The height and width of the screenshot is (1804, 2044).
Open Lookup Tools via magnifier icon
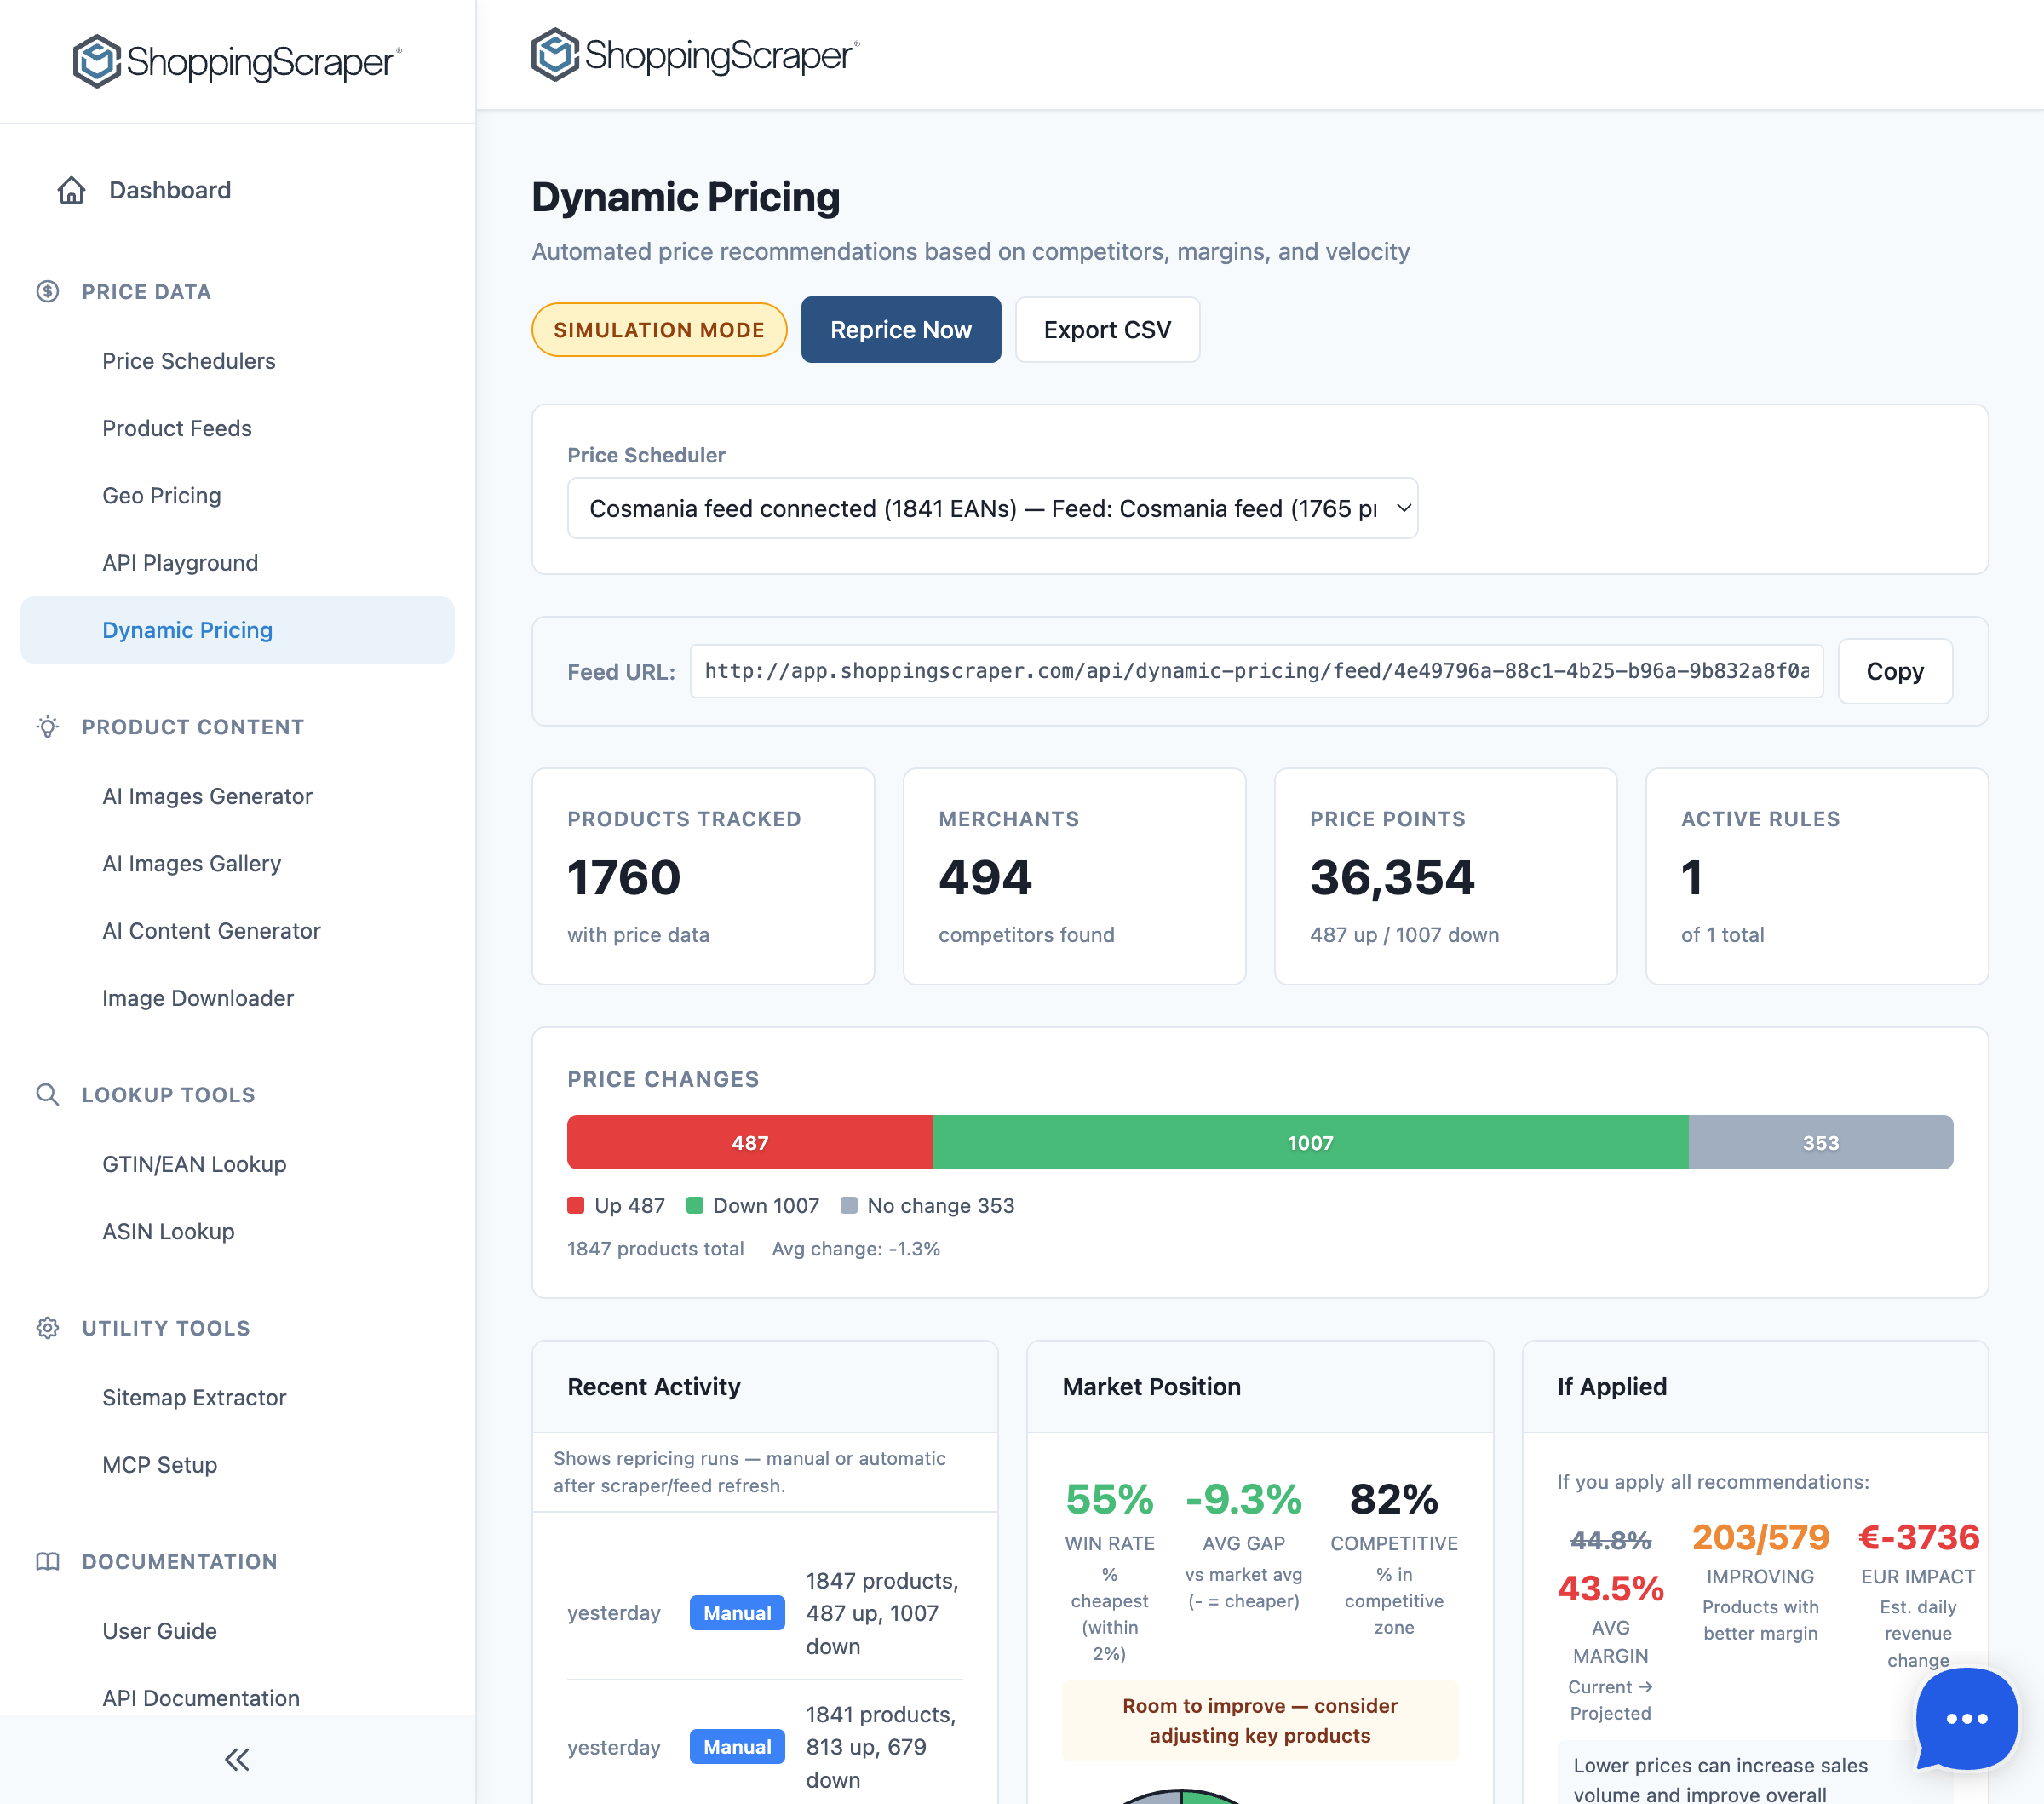point(48,1094)
